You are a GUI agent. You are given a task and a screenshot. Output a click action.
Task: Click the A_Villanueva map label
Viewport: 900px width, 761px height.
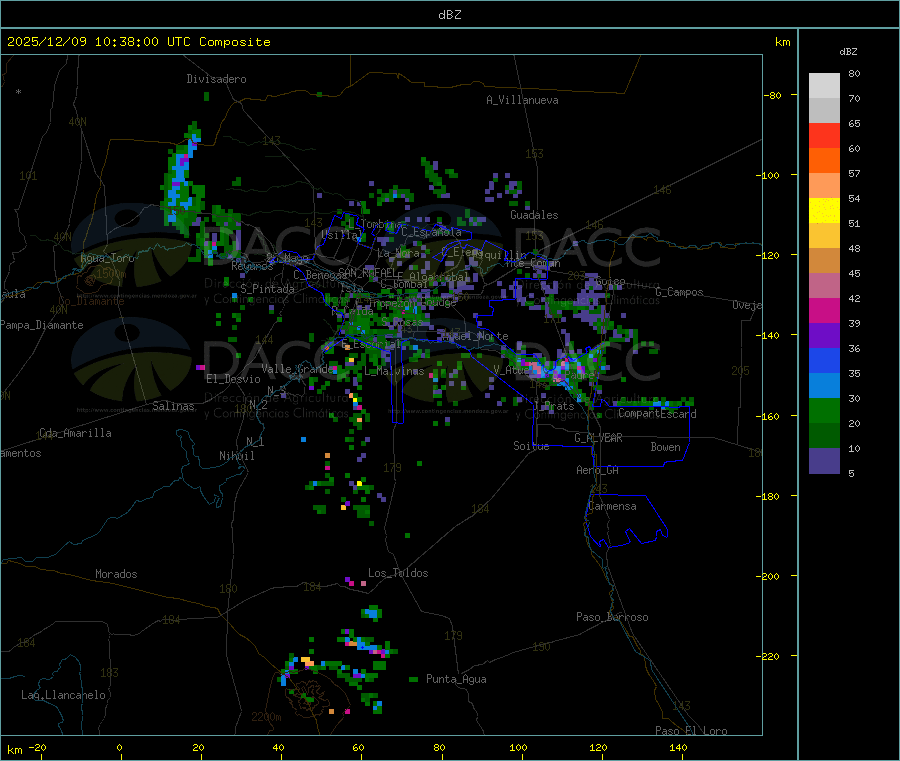(522, 100)
